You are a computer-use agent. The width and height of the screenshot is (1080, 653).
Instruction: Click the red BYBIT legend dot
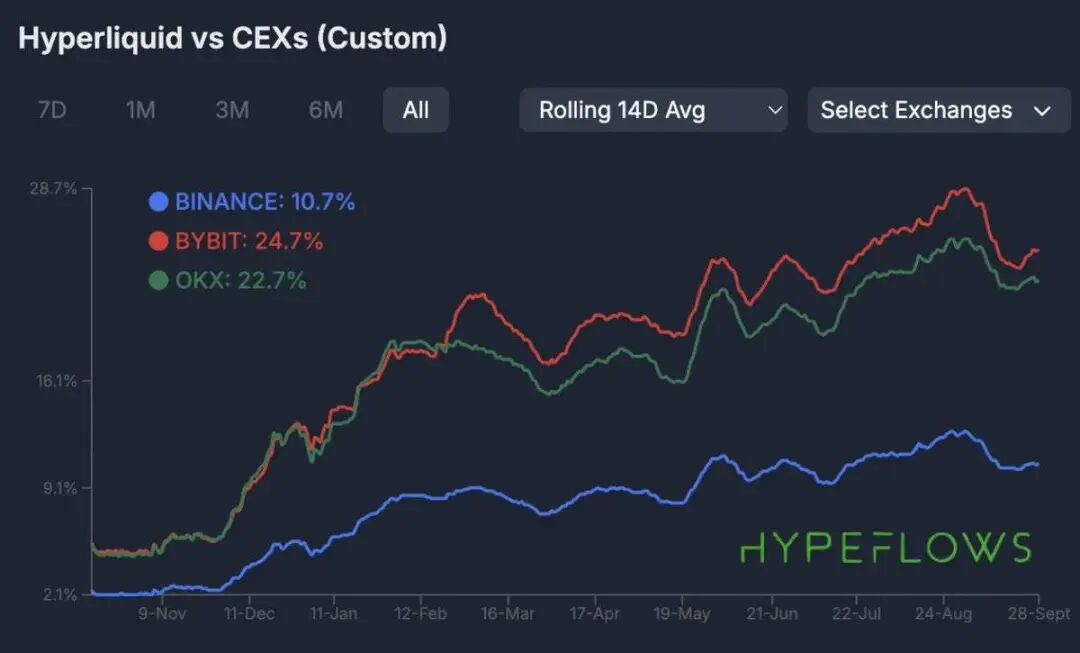[160, 240]
